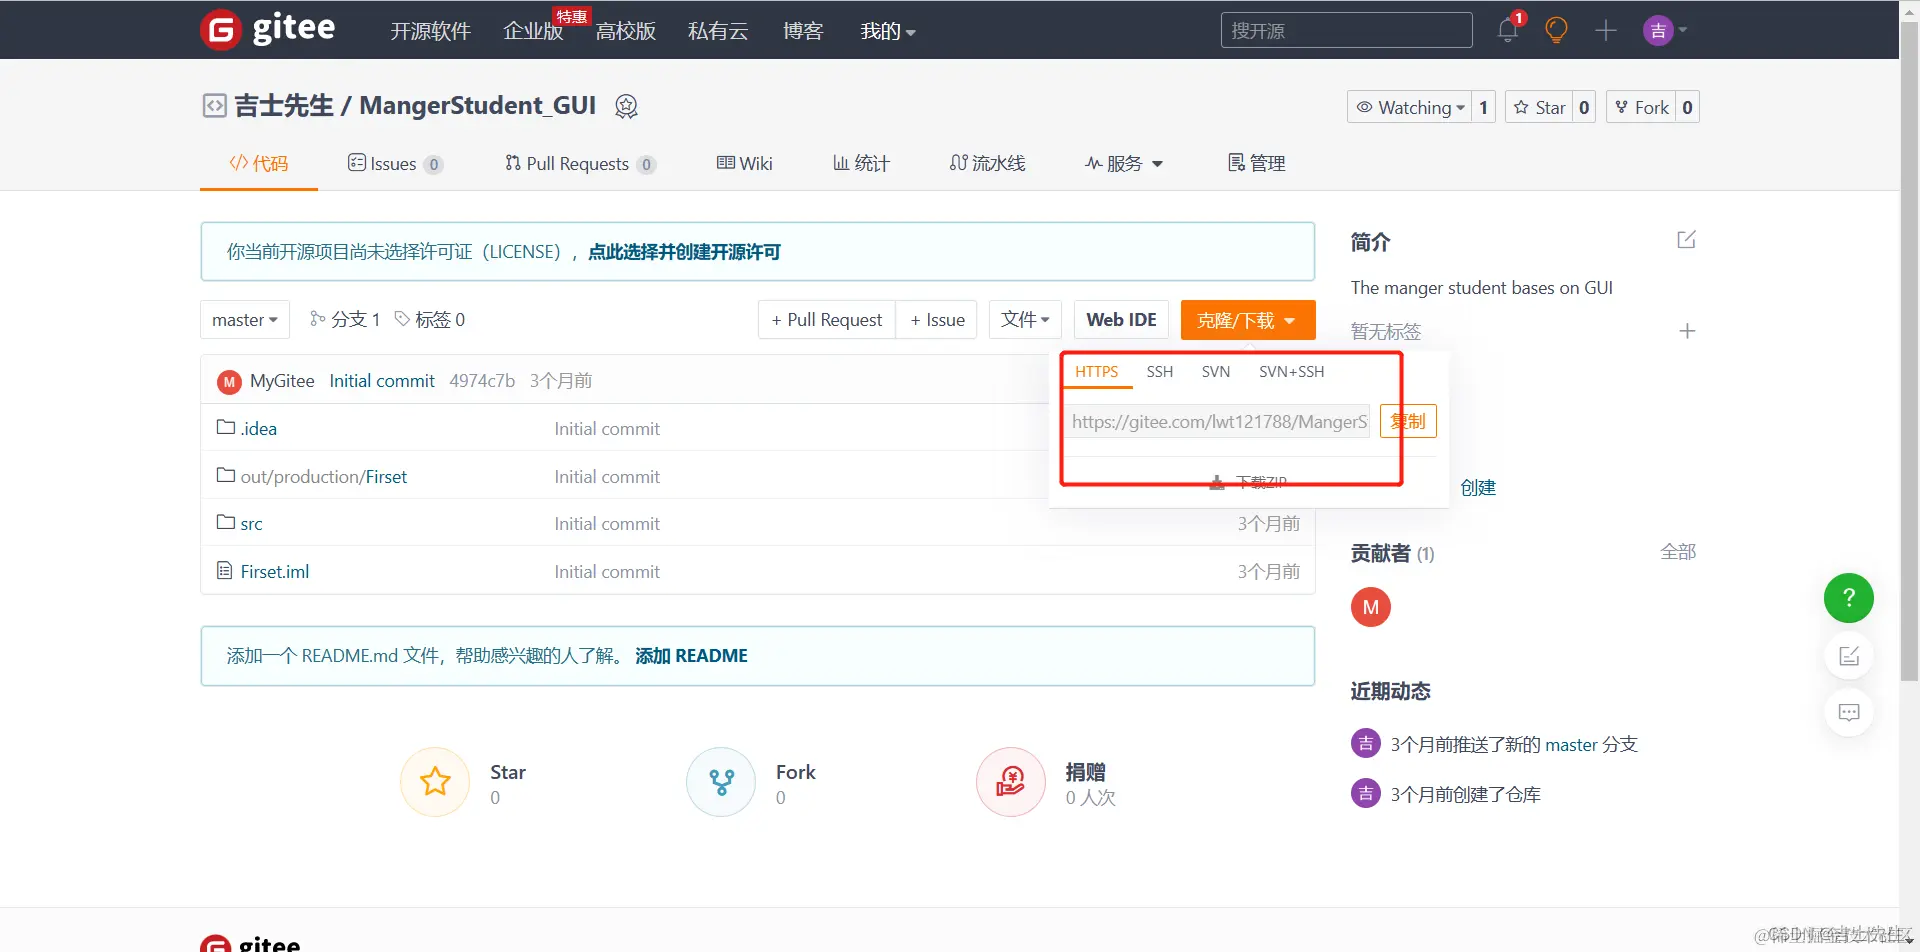The height and width of the screenshot is (952, 1920).
Task: Open the 文件 dropdown
Action: pos(1025,320)
